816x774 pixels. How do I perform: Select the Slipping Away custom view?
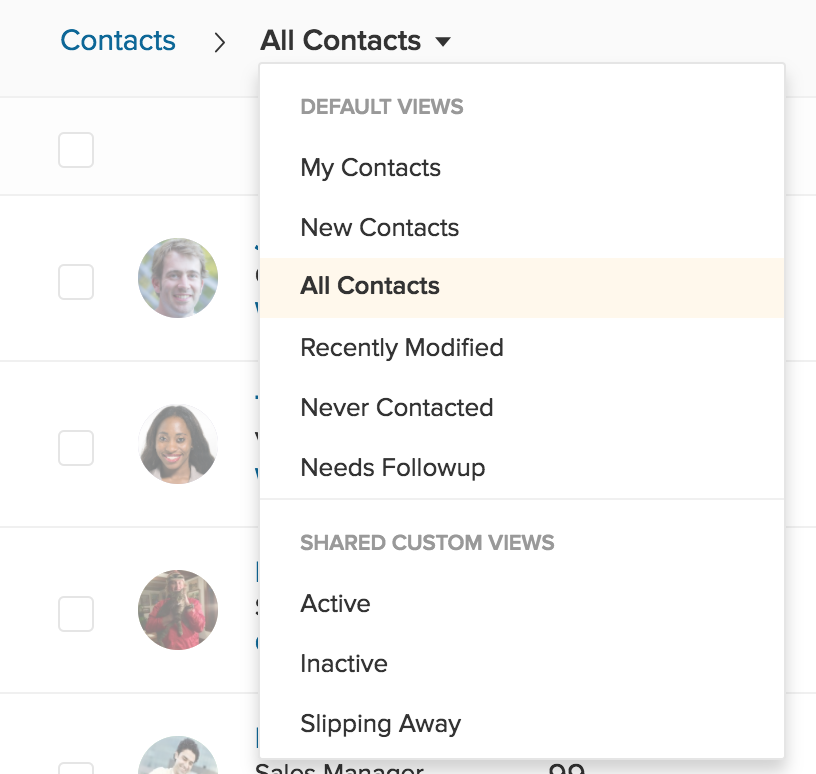click(x=380, y=724)
